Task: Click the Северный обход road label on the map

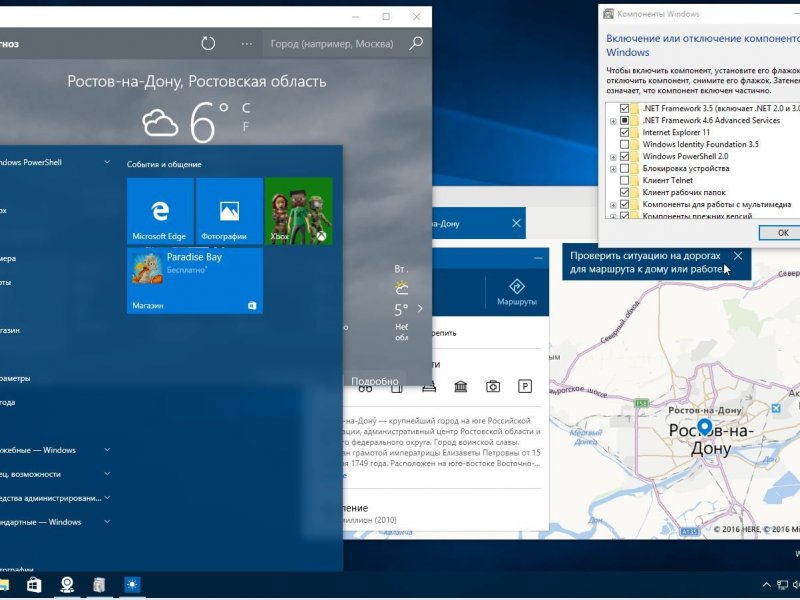Action: pos(619,322)
